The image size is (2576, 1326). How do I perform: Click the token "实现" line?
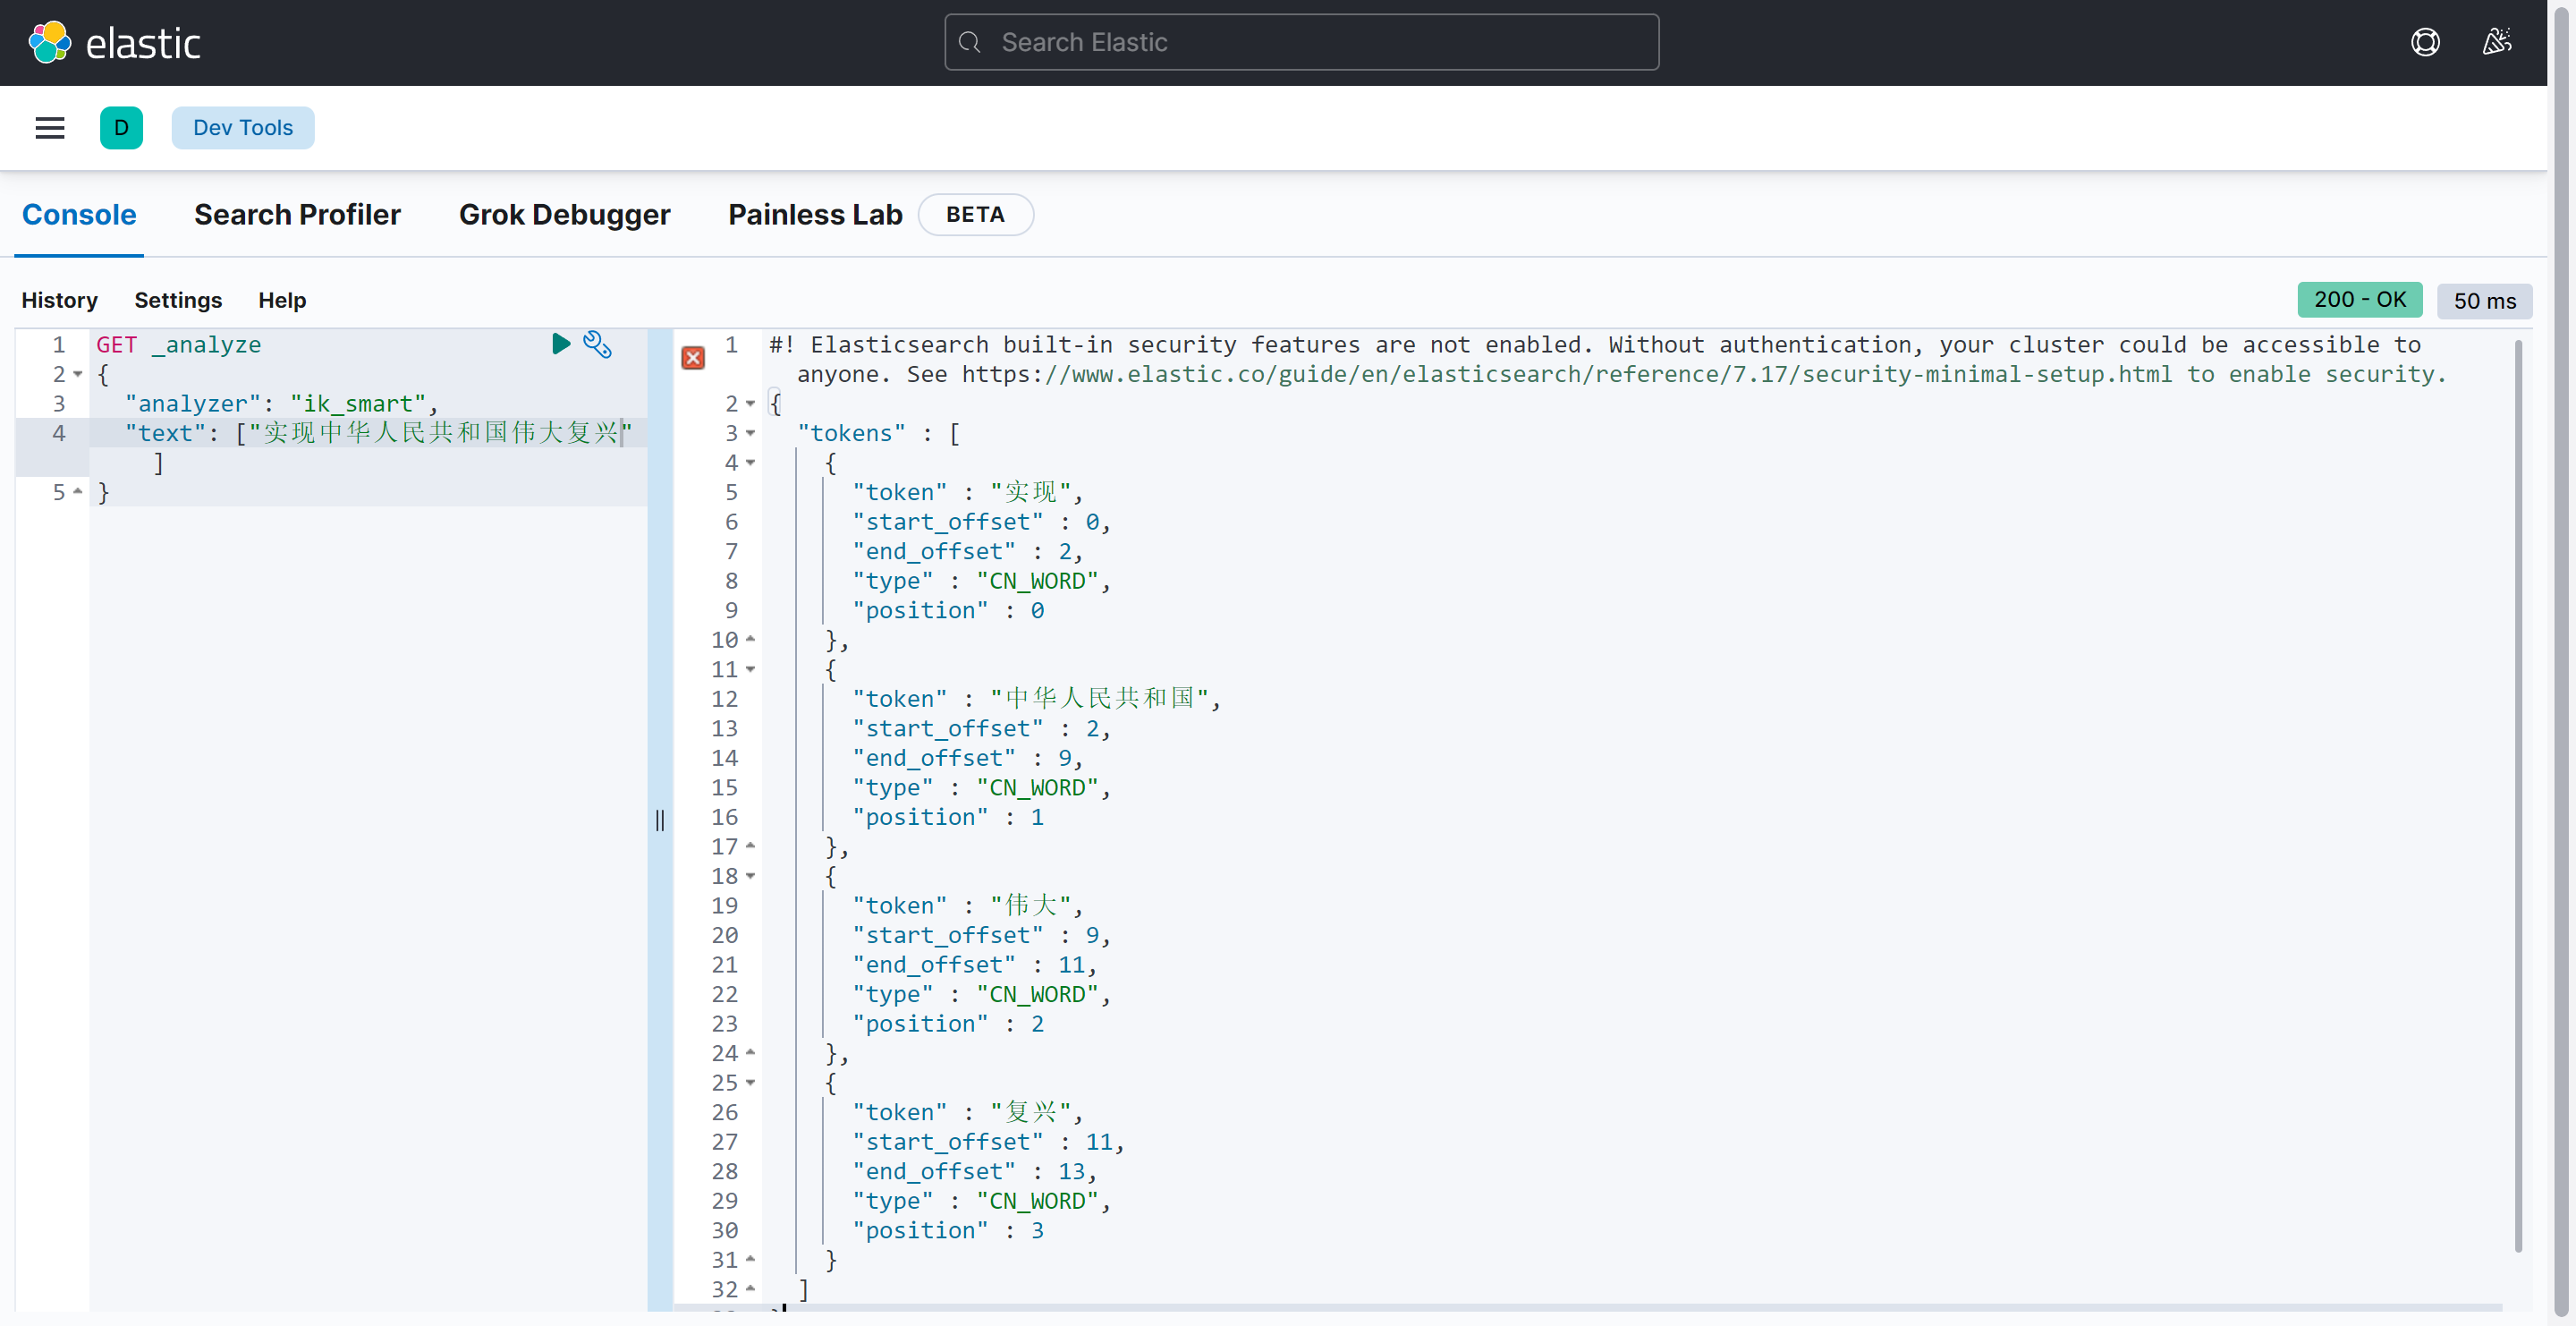click(x=967, y=492)
